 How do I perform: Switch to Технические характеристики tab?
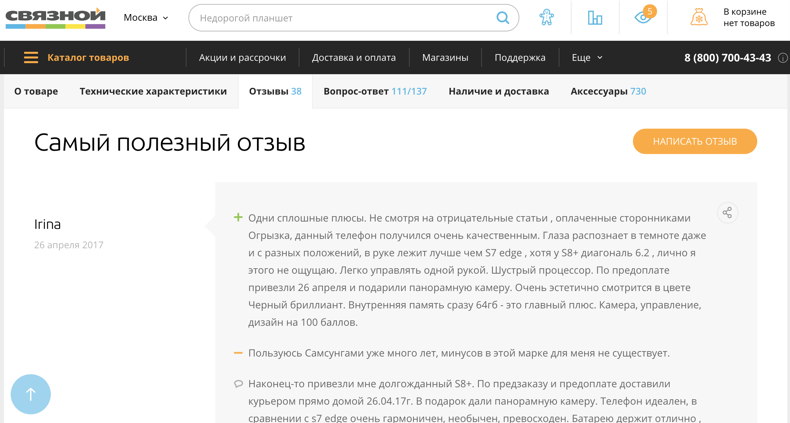point(153,91)
